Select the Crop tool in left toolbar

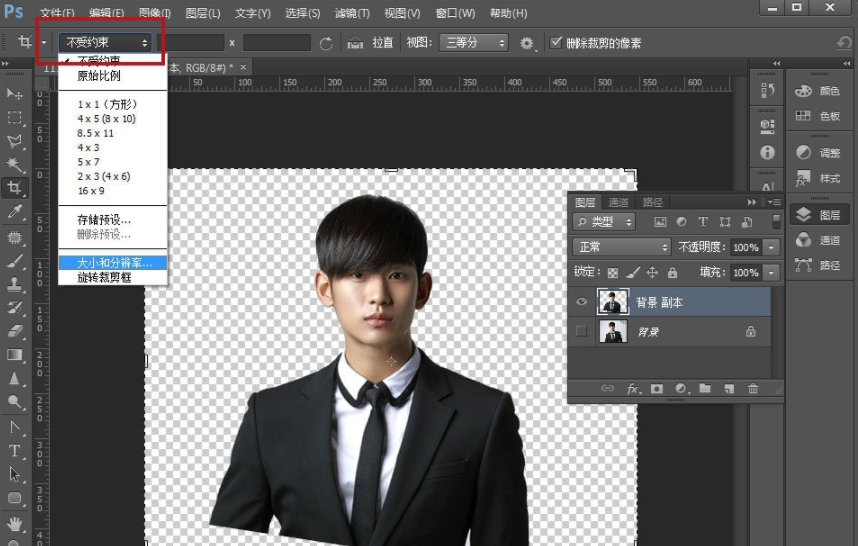pos(14,188)
